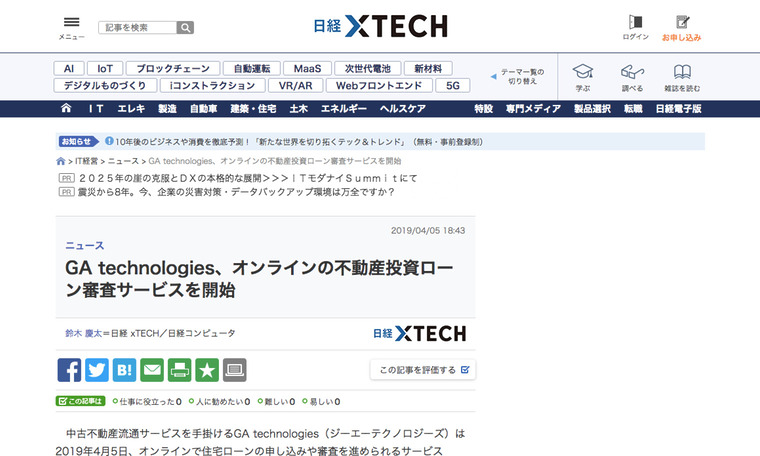Go to home via house icon in navbar
The height and width of the screenshot is (456, 760).
tap(66, 109)
